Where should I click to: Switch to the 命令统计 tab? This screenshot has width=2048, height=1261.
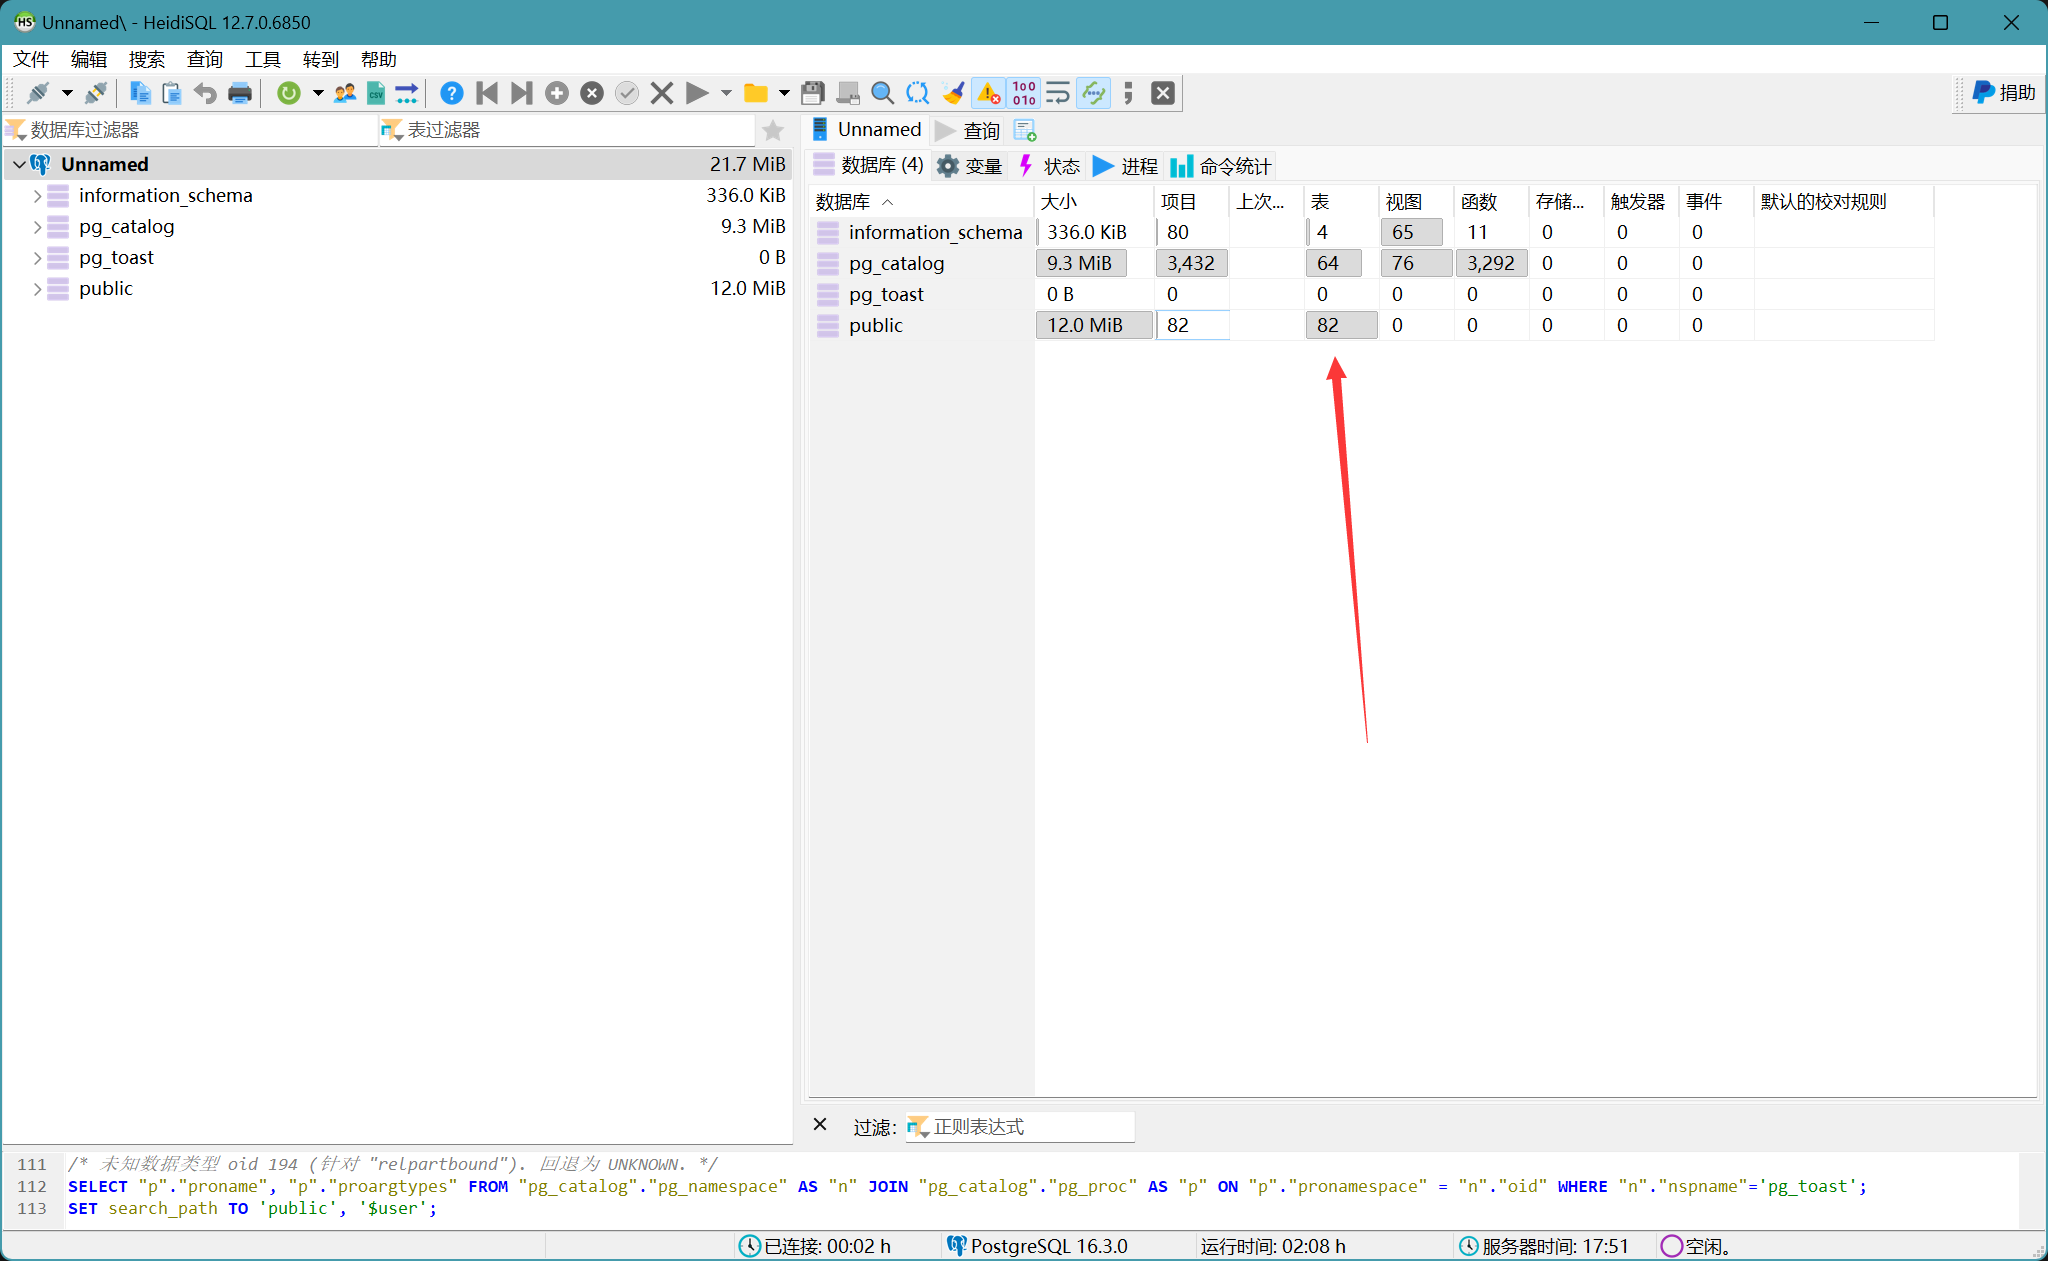tap(1221, 166)
